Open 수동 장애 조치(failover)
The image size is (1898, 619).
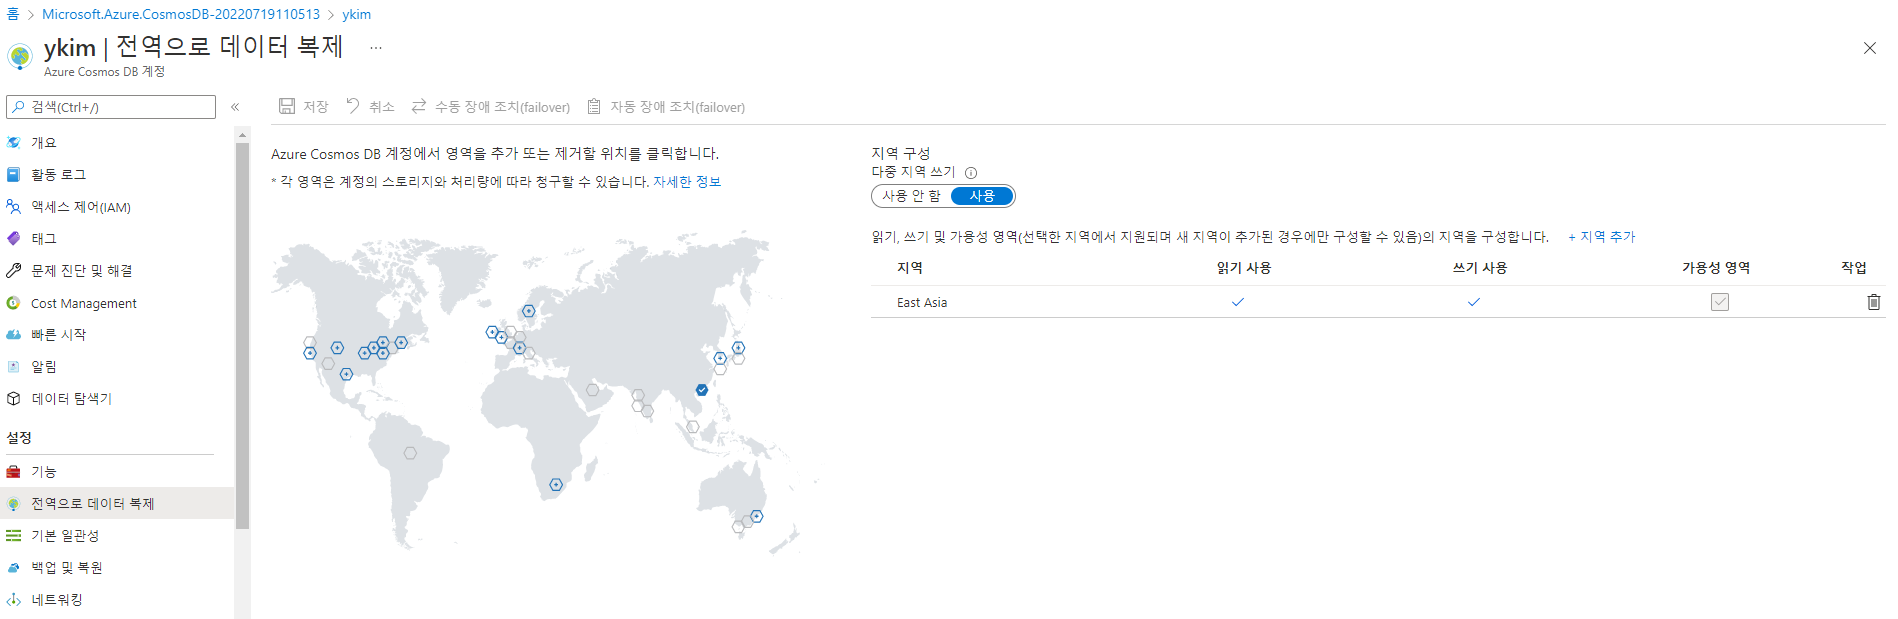(491, 106)
